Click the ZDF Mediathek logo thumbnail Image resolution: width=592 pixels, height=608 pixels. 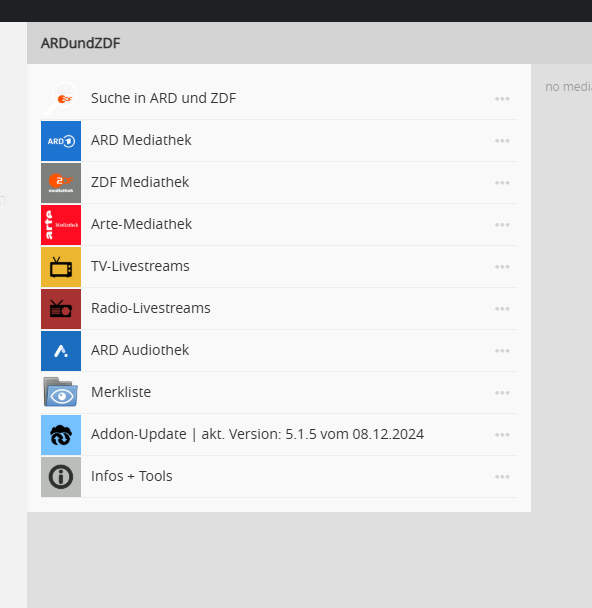pyautogui.click(x=61, y=183)
